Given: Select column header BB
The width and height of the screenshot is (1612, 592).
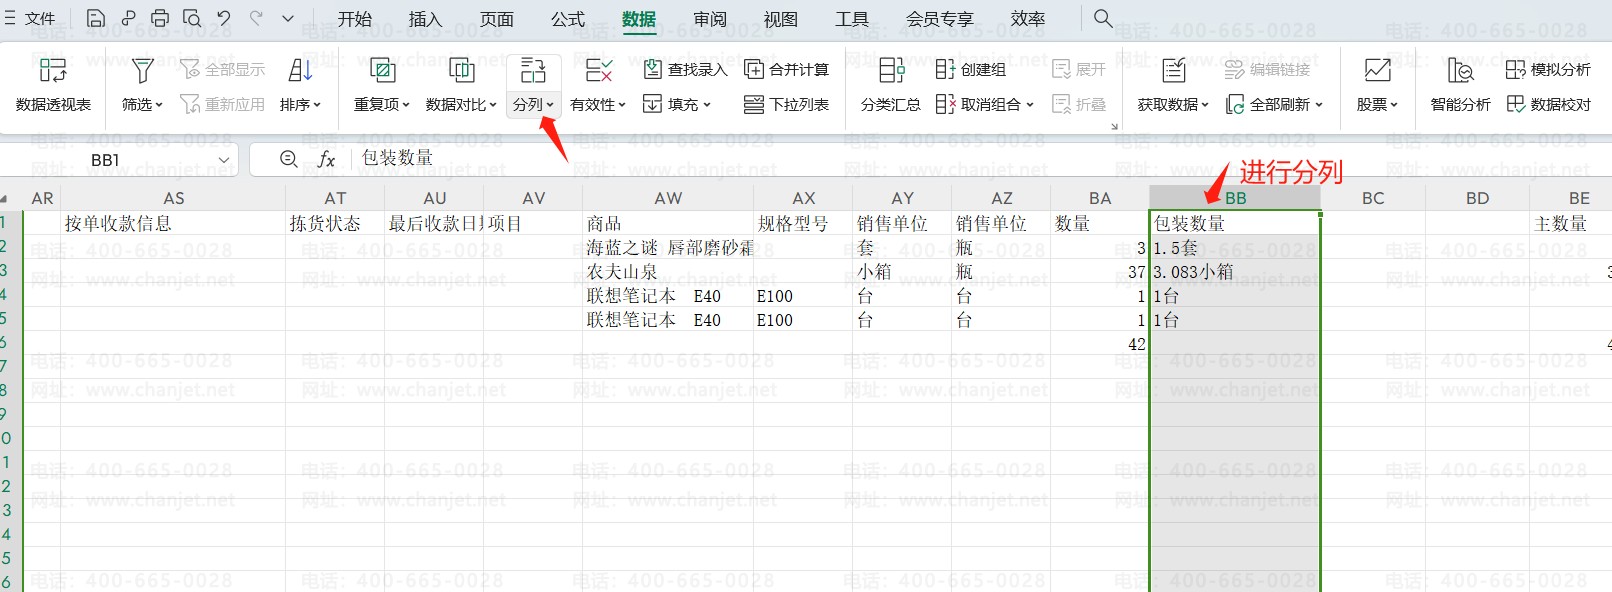Looking at the screenshot, I should tap(1235, 198).
